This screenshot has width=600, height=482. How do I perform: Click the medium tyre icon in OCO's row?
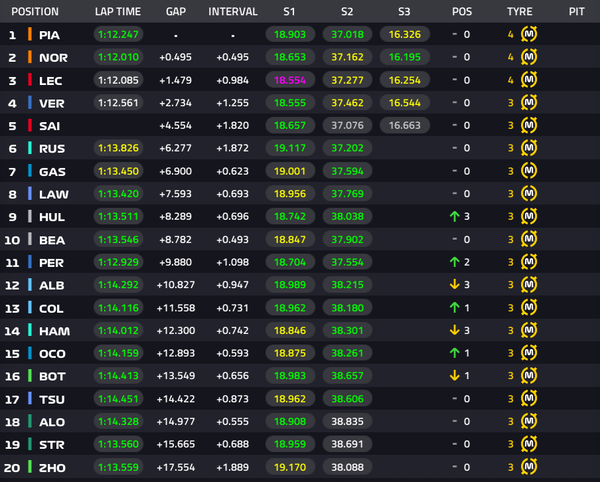tap(529, 353)
